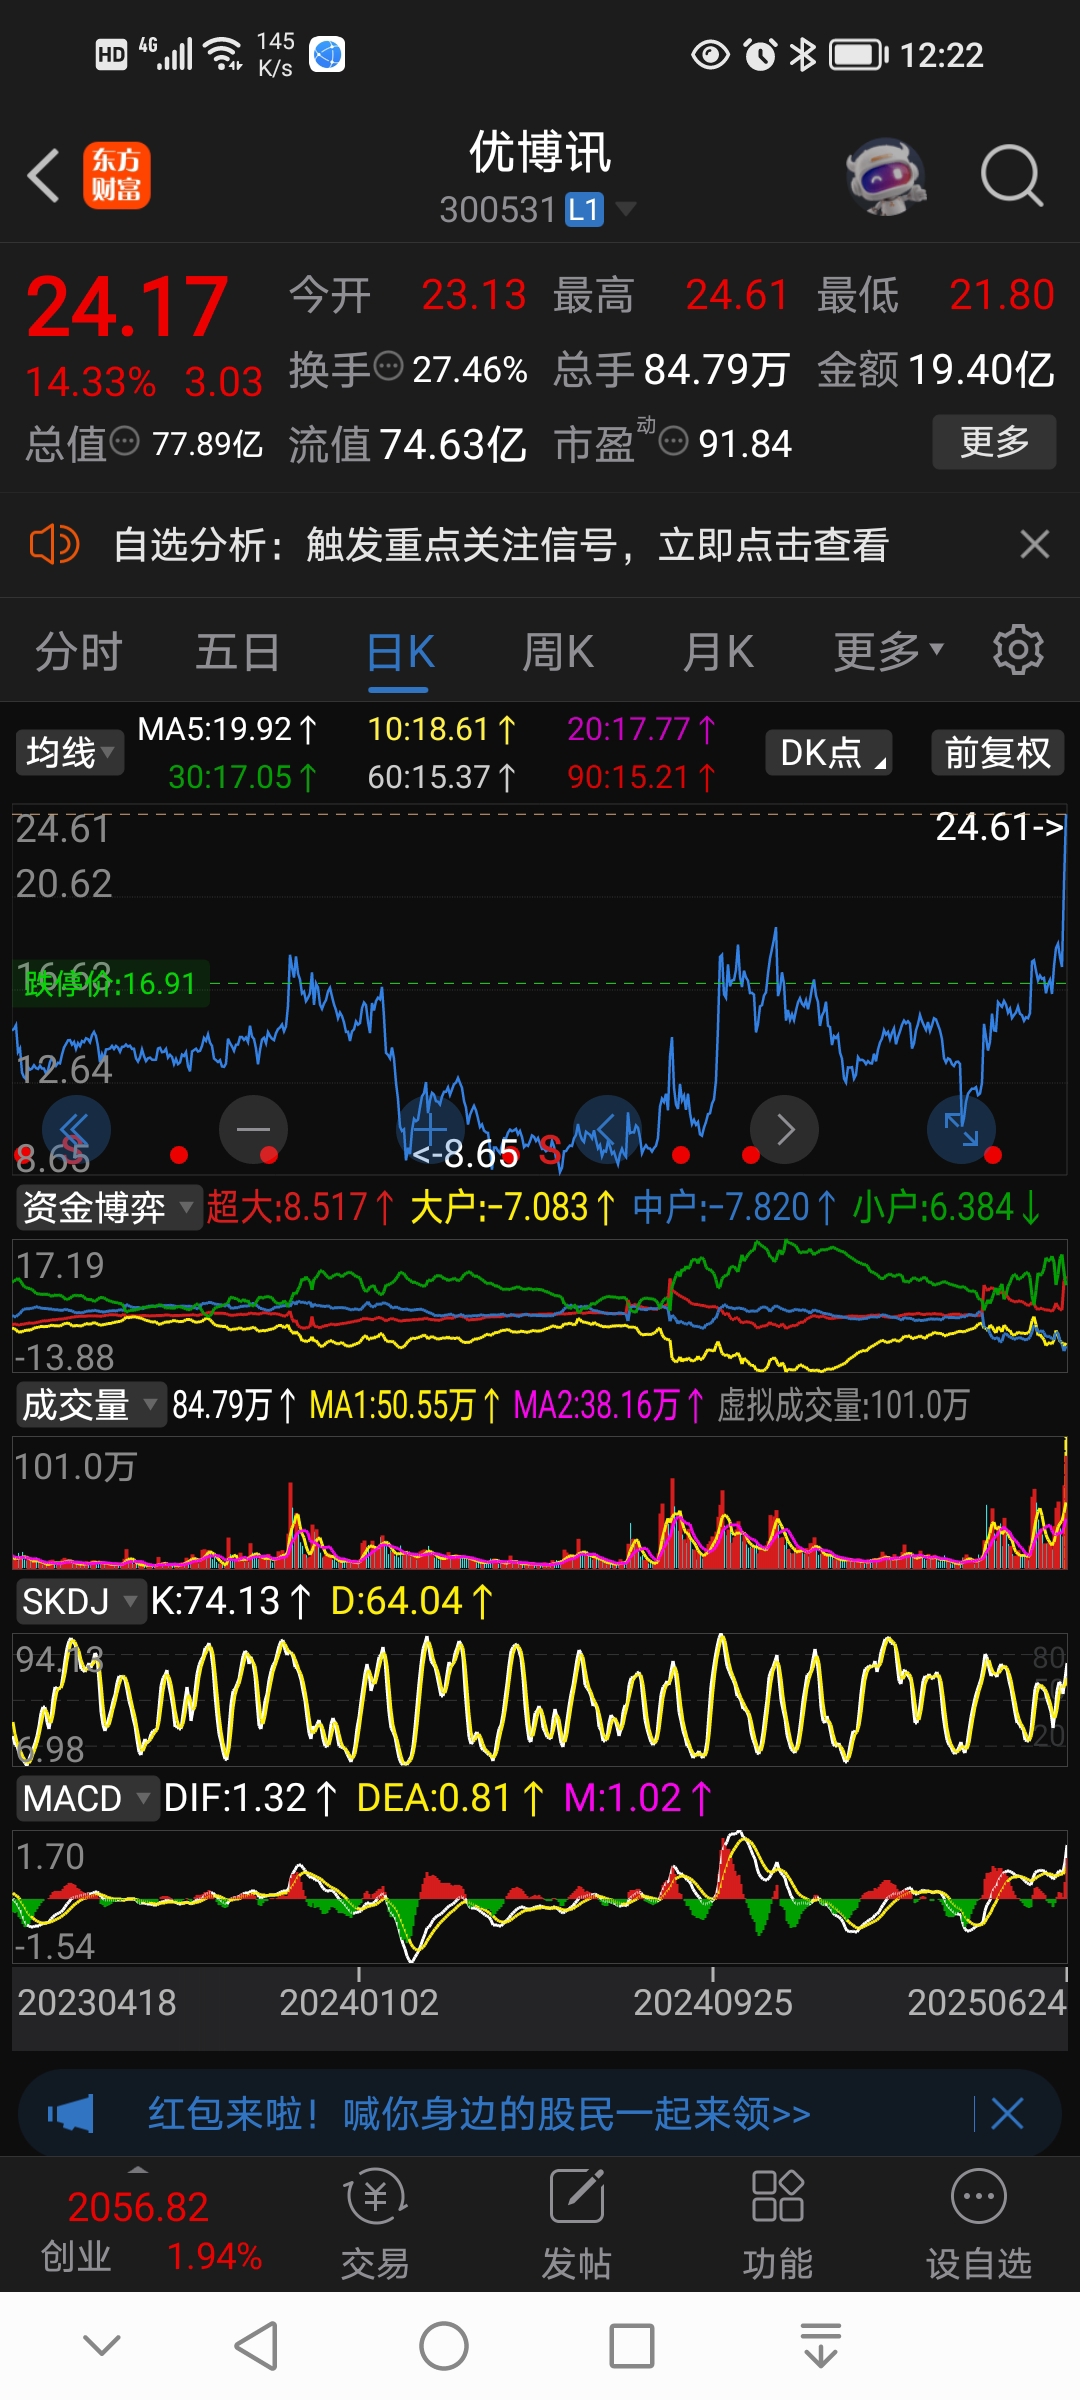
Task: Tap the orange speaker alert icon
Action: (54, 545)
